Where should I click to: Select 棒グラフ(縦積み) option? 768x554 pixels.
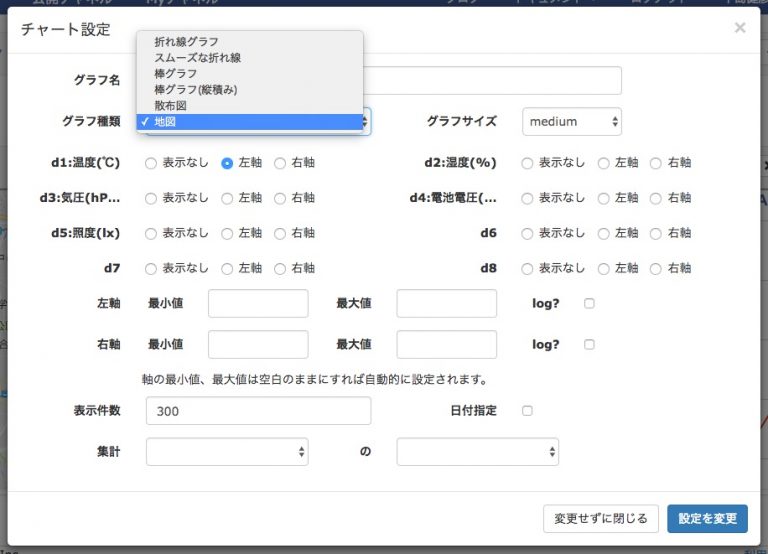pyautogui.click(x=195, y=90)
